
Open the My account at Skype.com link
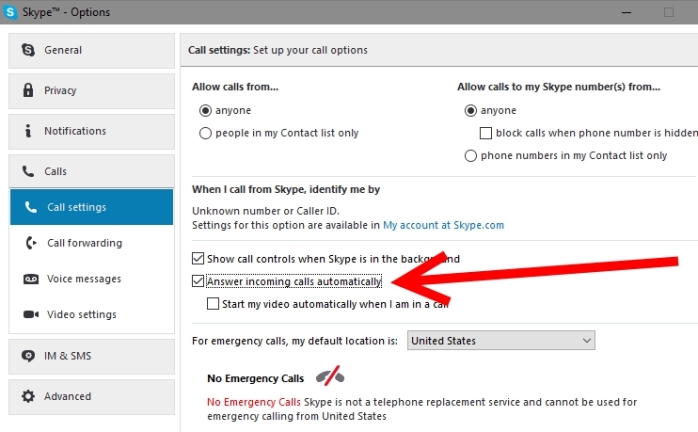coord(443,225)
